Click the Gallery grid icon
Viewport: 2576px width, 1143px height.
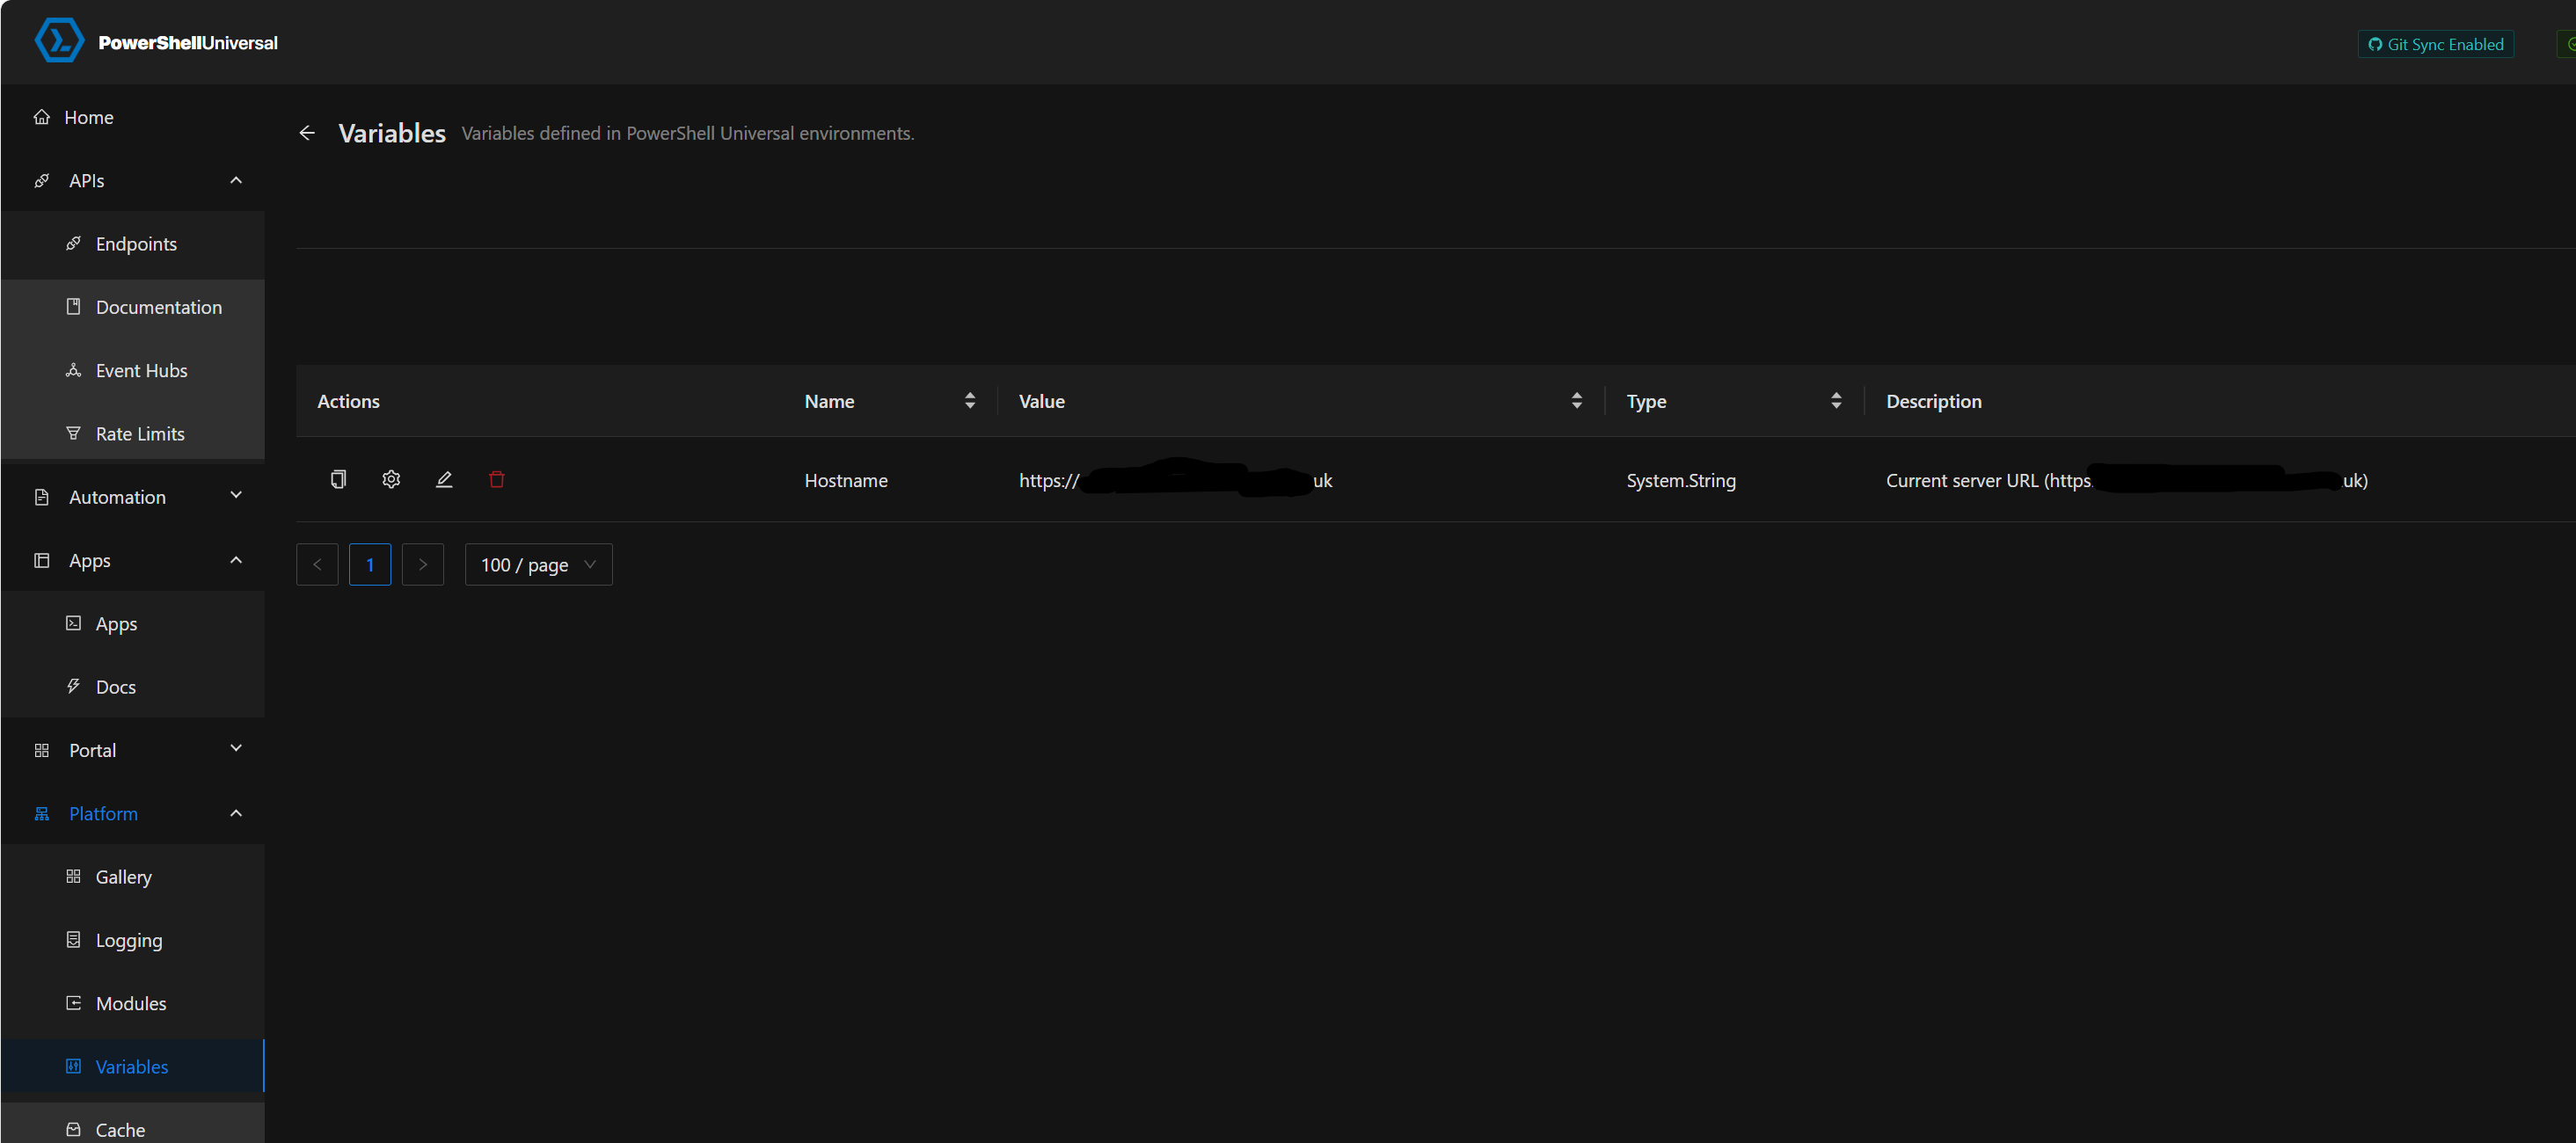coord(73,876)
